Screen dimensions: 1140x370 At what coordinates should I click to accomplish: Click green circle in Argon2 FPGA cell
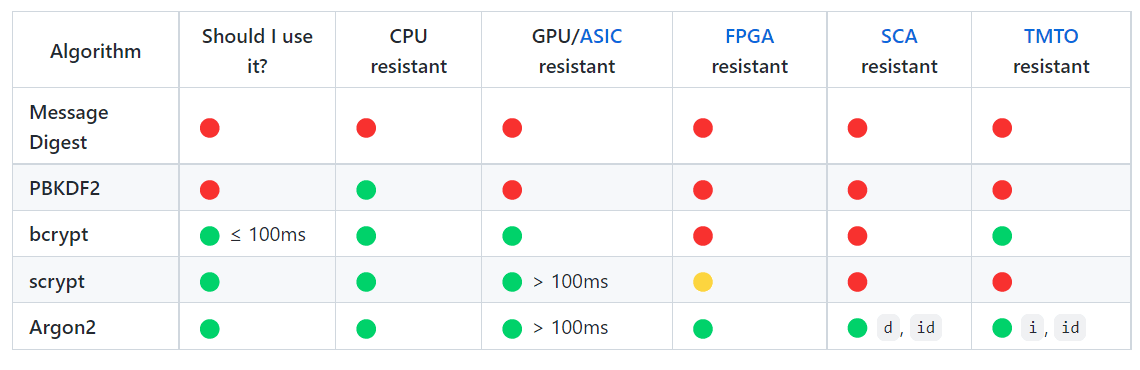click(703, 329)
